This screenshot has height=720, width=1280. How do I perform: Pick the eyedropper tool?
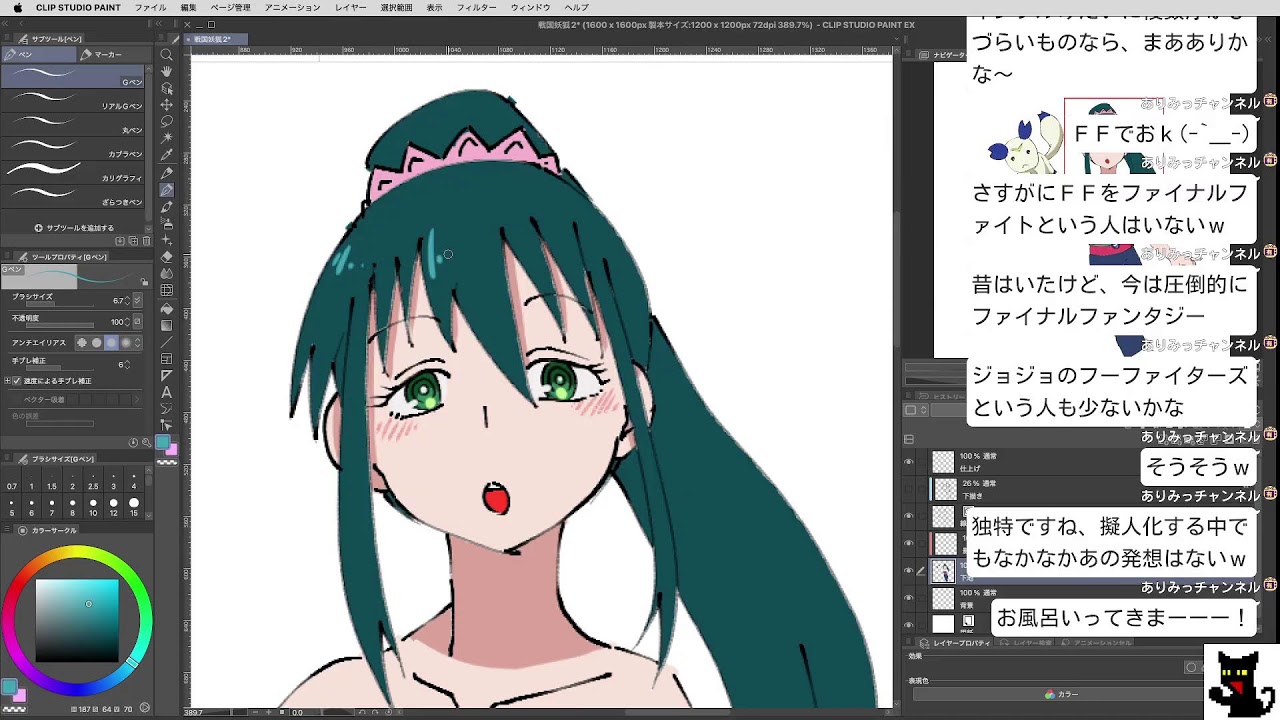[167, 155]
